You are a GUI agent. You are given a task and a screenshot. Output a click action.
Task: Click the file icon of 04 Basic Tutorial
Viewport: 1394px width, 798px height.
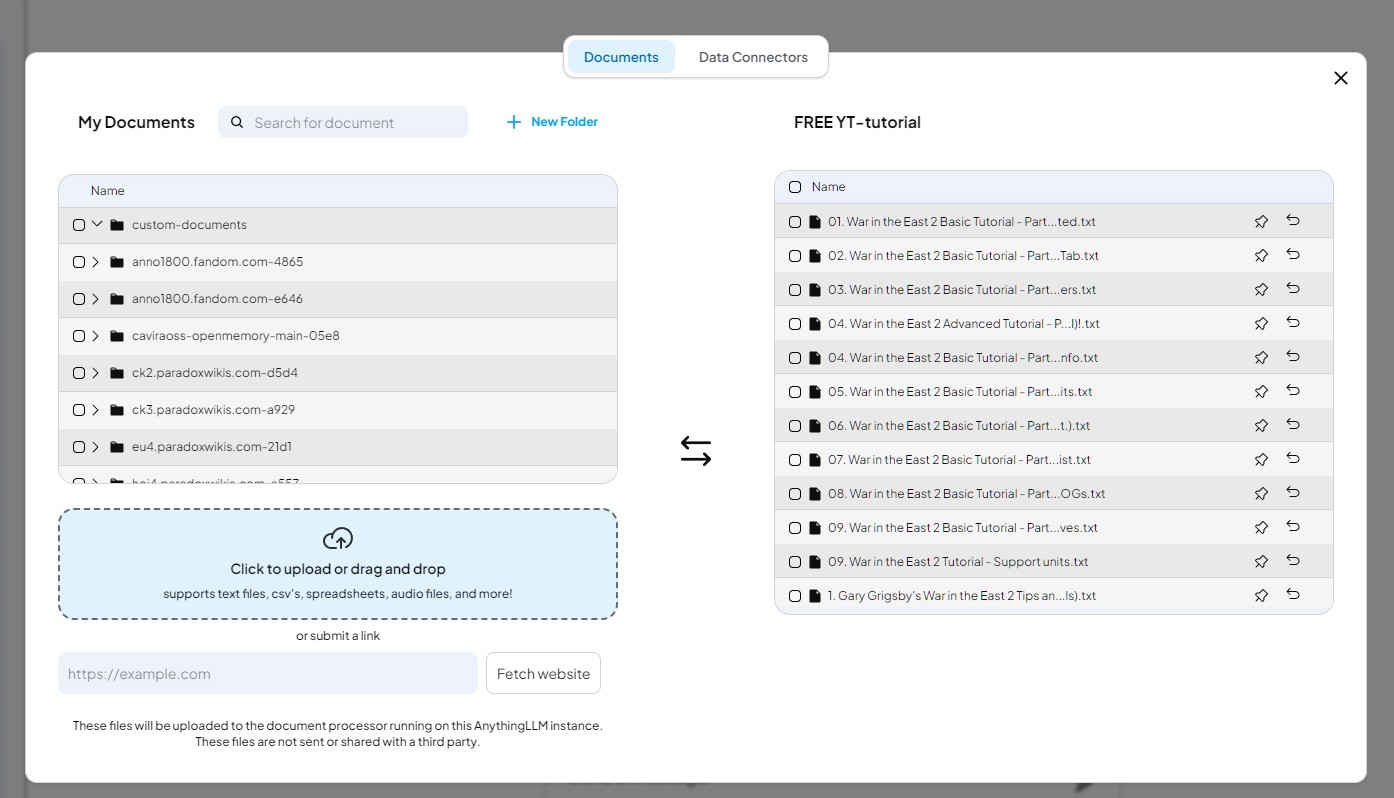(815, 358)
